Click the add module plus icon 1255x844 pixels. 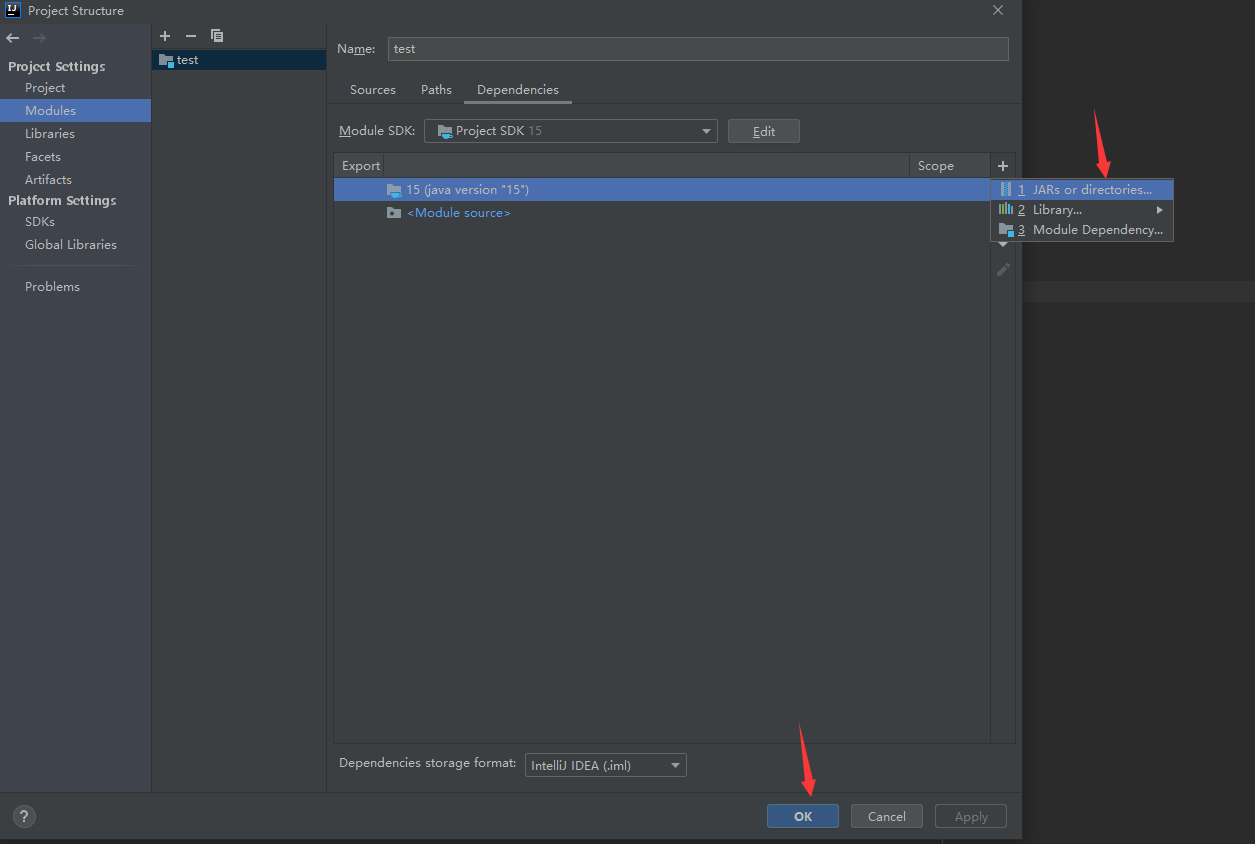click(x=165, y=36)
